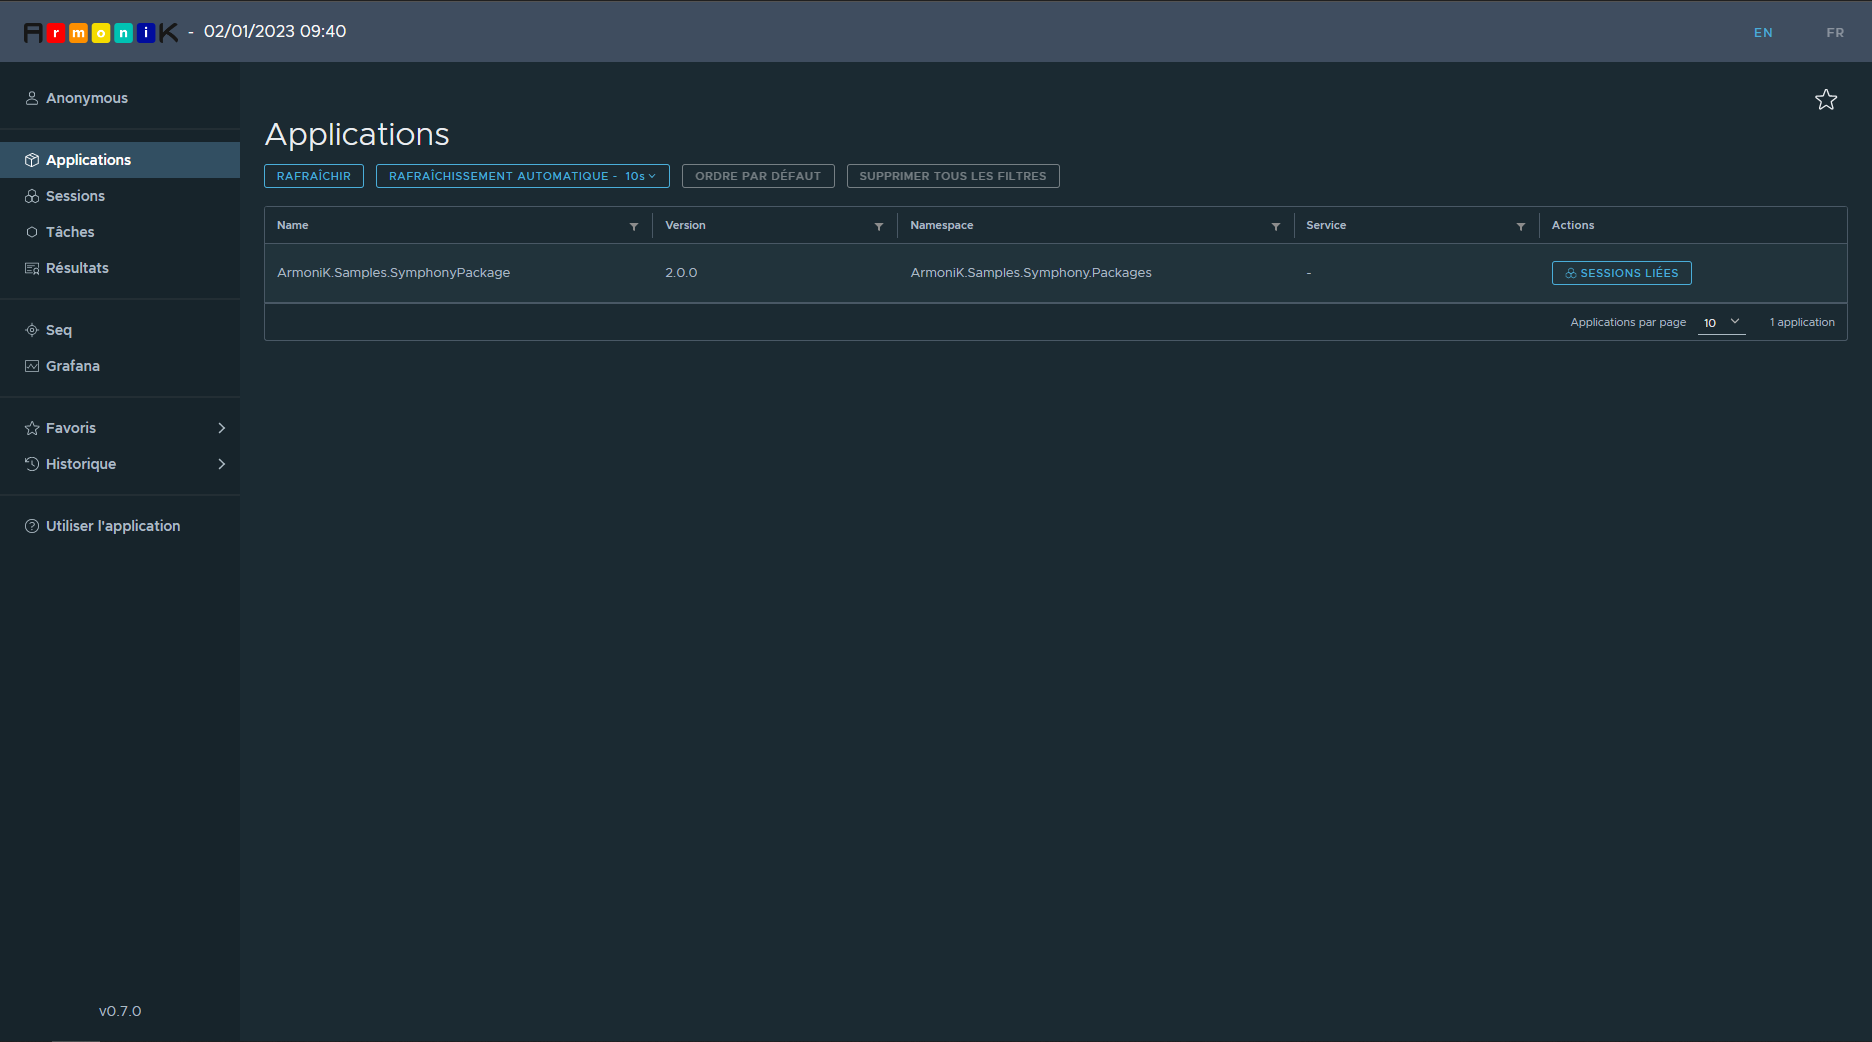This screenshot has width=1872, height=1042.
Task: Add this page to favorites with the star icon
Action: (x=1826, y=100)
